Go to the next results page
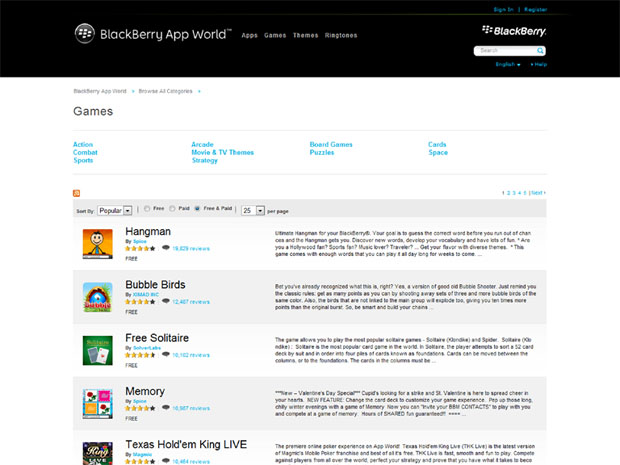Image resolution: width=620 pixels, height=465 pixels. click(x=538, y=193)
